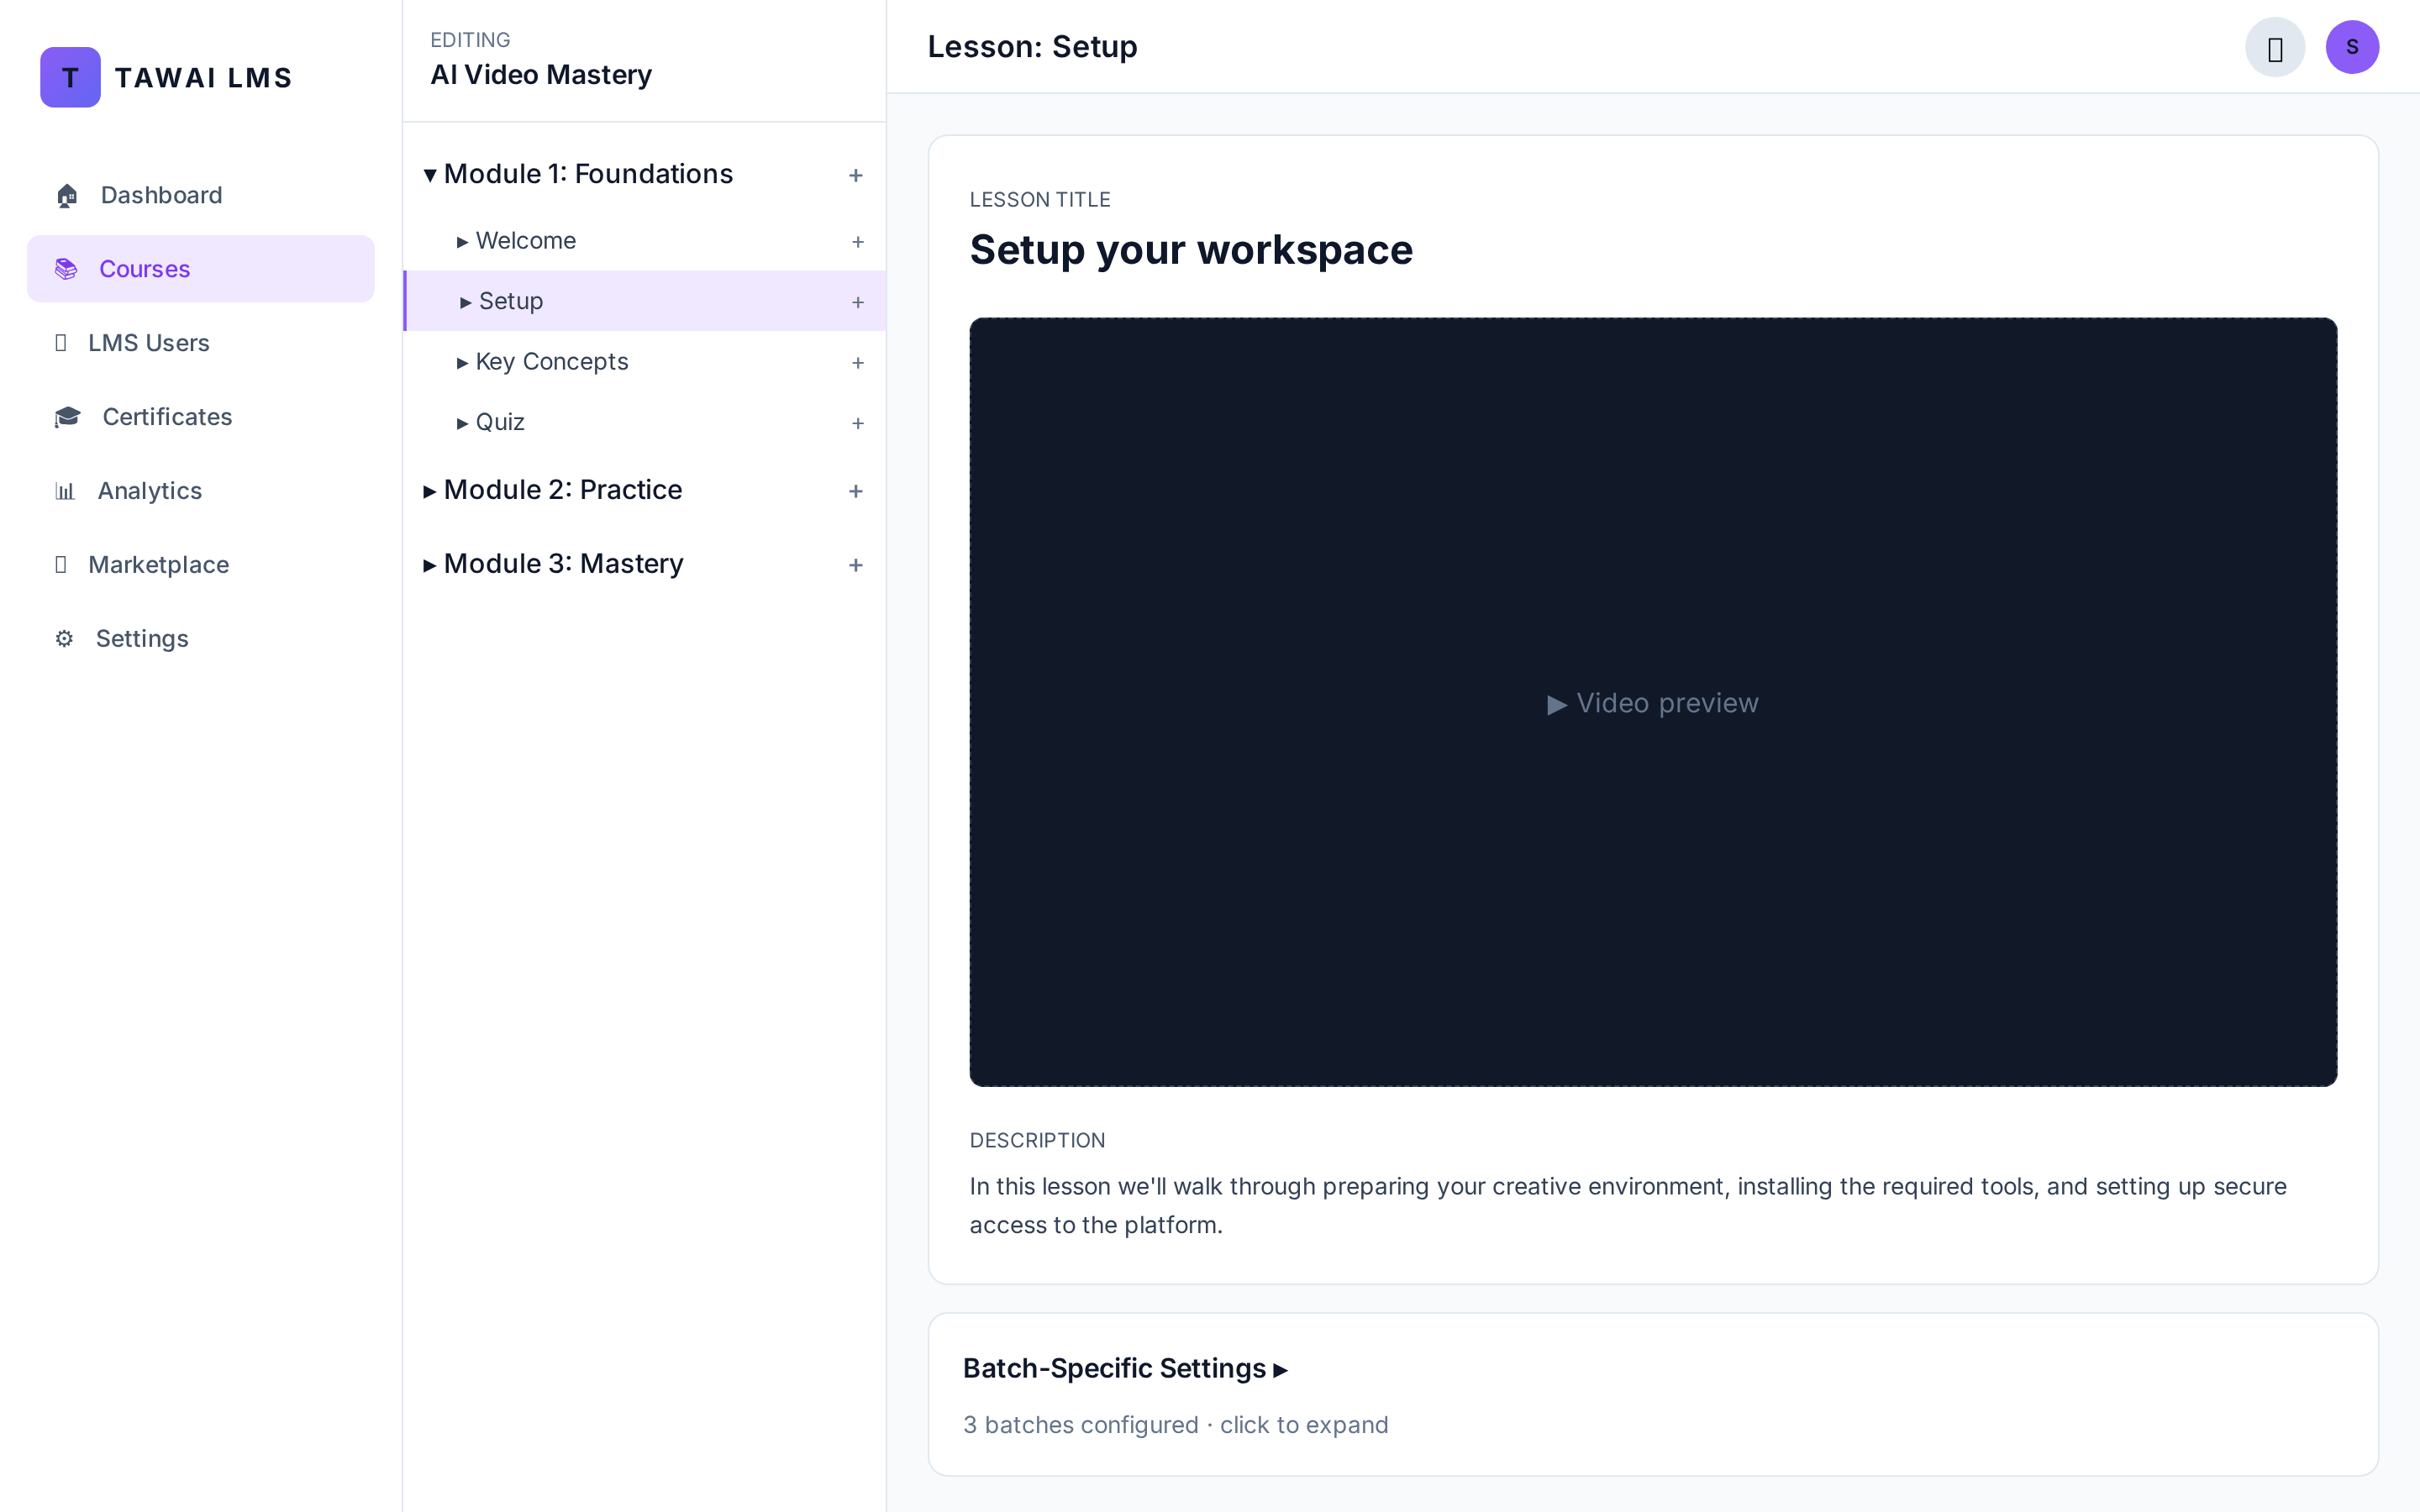
Task: Expand the Setup lesson arrow
Action: tap(465, 302)
